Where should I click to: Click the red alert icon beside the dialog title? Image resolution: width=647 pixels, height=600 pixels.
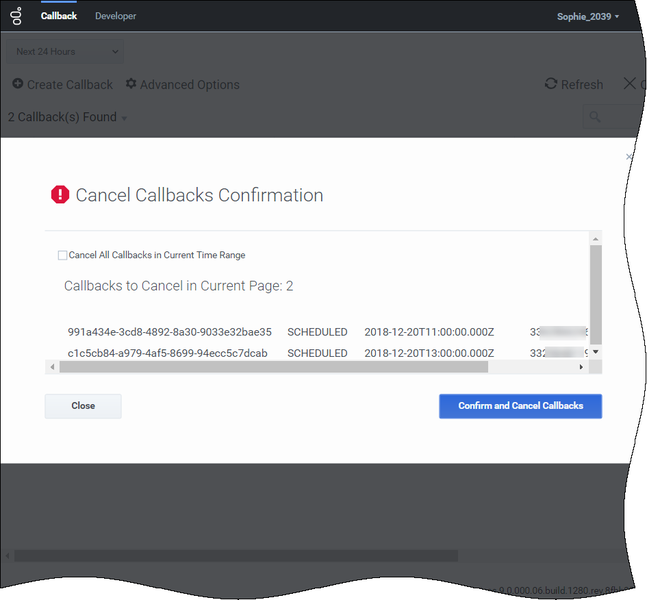coord(60,194)
